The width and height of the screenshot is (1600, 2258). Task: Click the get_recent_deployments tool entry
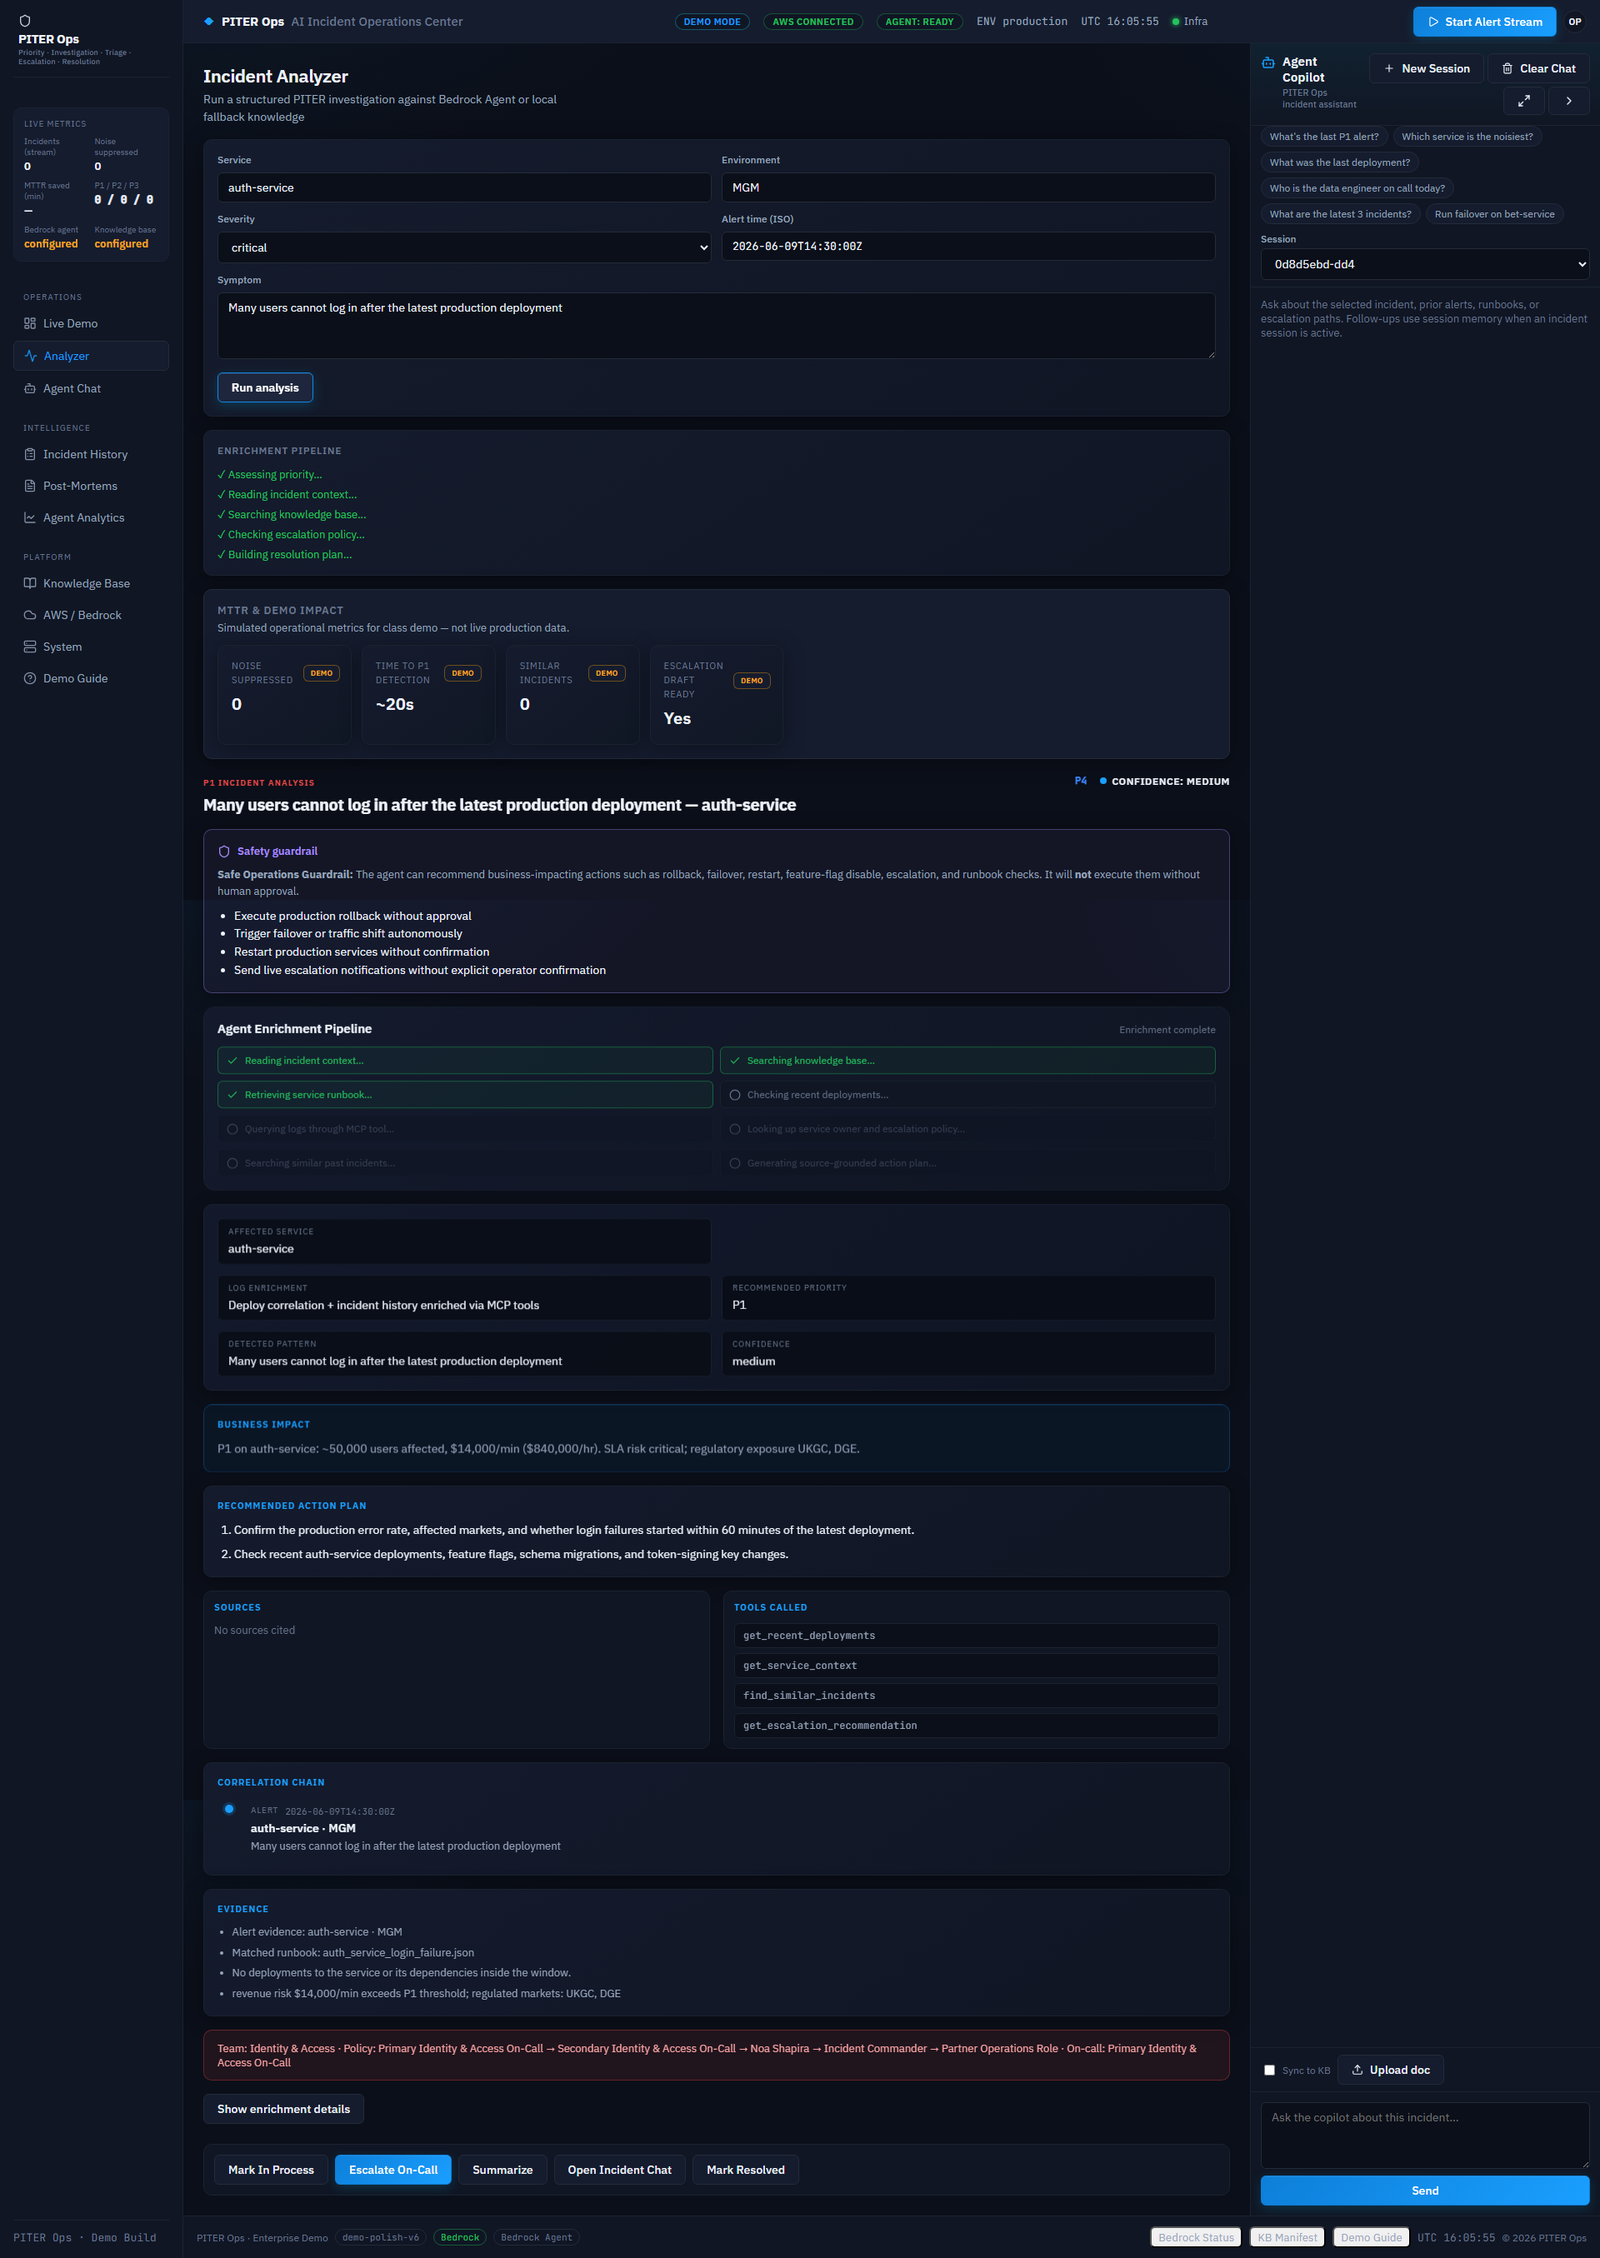point(975,1636)
